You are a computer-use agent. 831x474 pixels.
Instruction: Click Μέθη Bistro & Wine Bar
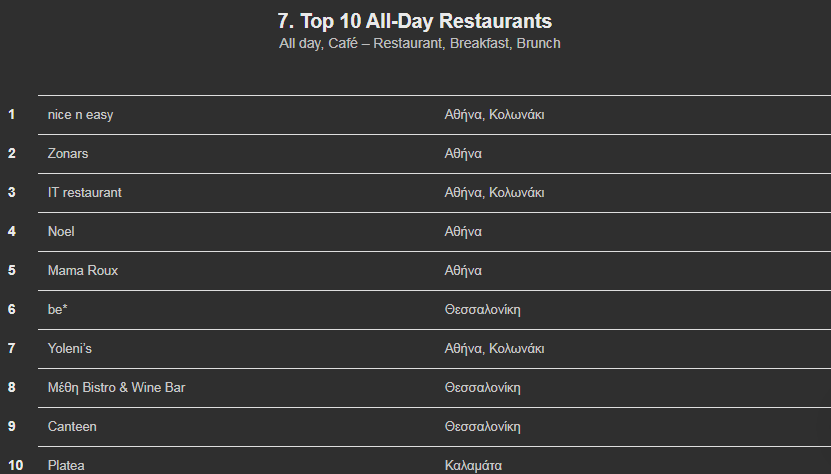point(117,388)
